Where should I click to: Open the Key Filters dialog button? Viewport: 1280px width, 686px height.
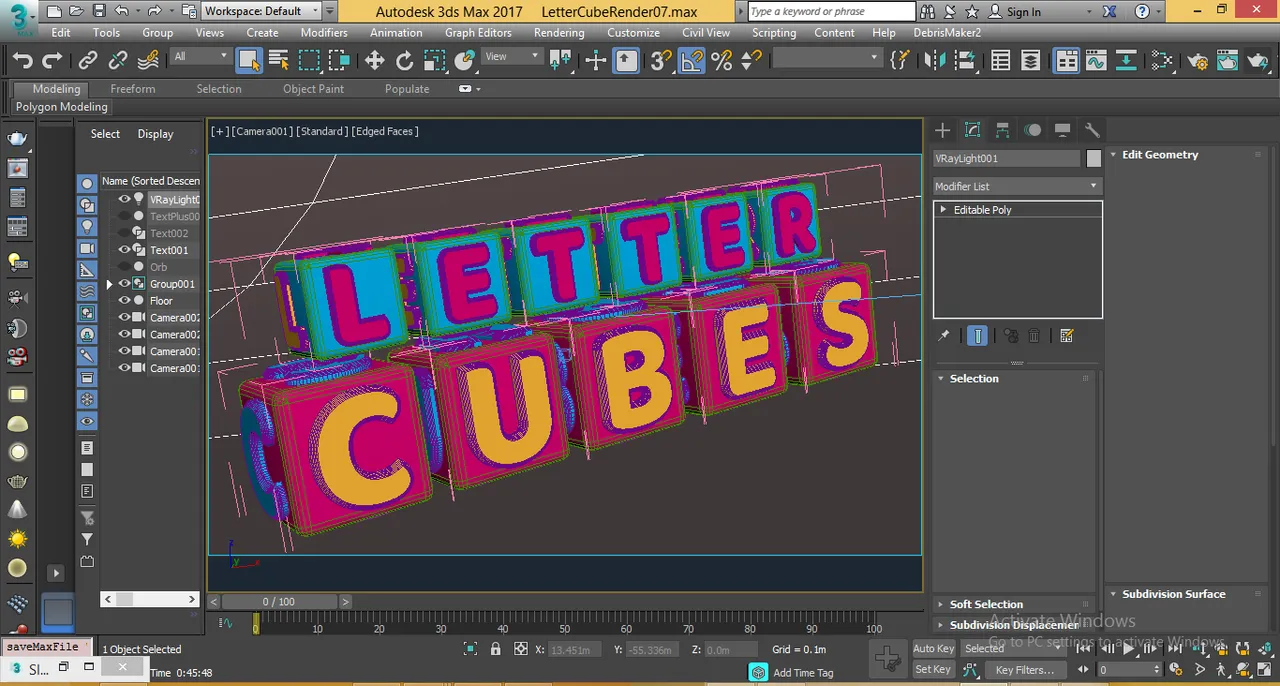pos(1025,669)
